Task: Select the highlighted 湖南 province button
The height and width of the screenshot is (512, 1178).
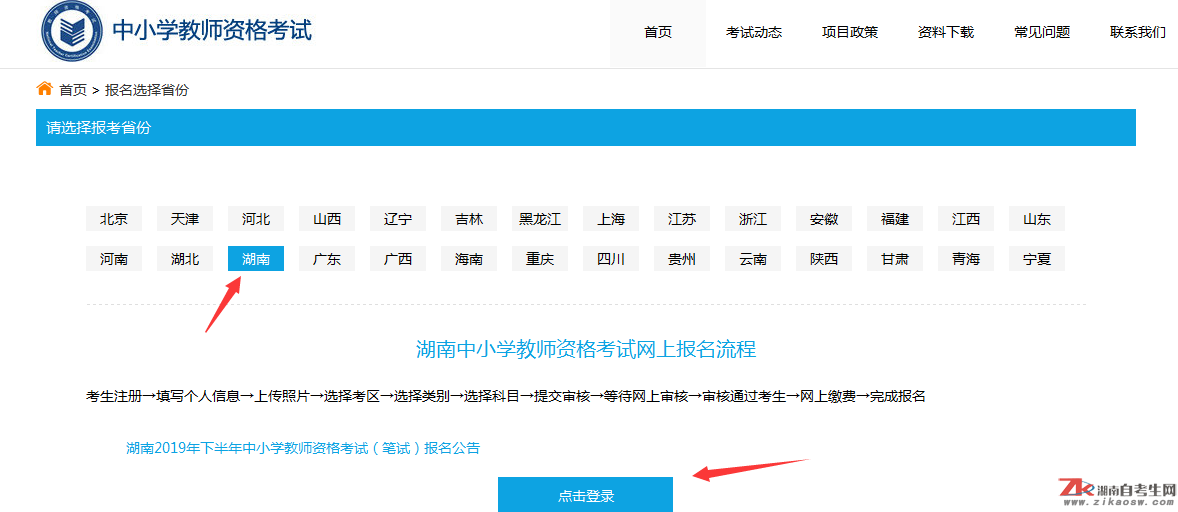Action: tap(255, 259)
